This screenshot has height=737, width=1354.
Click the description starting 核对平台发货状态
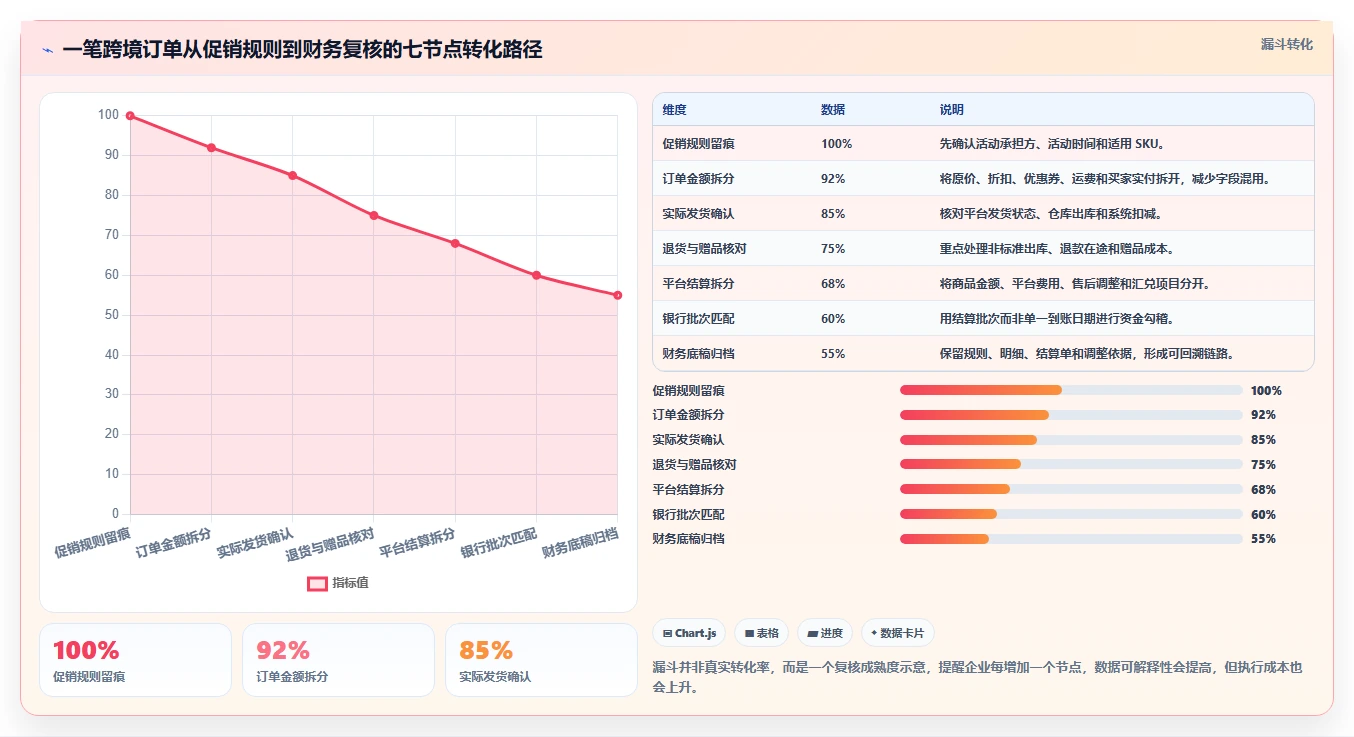pyautogui.click(x=1051, y=214)
